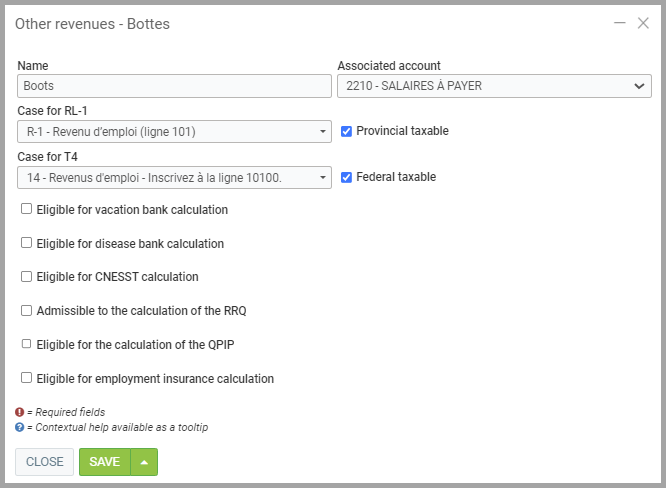Viewport: 666px width, 488px height.
Task: Close the Other revenues dialog with X
Action: tap(643, 23)
